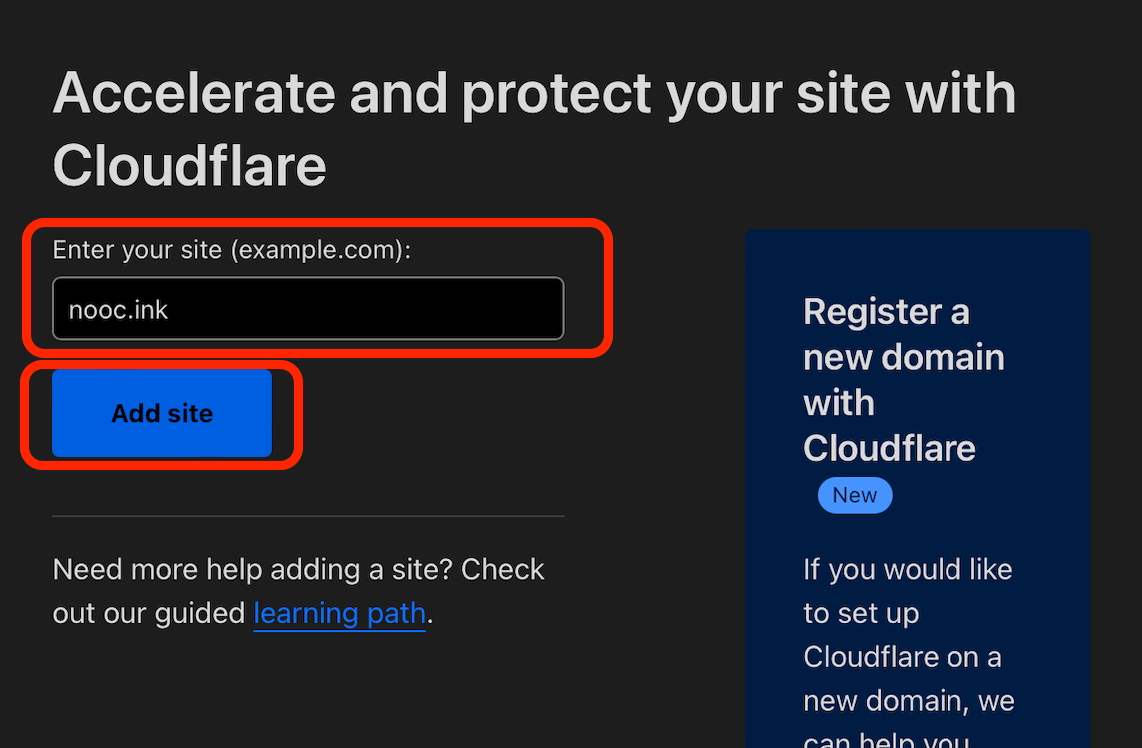Click the New badge on the domain card
Screen dimensions: 1142x748
point(855,495)
